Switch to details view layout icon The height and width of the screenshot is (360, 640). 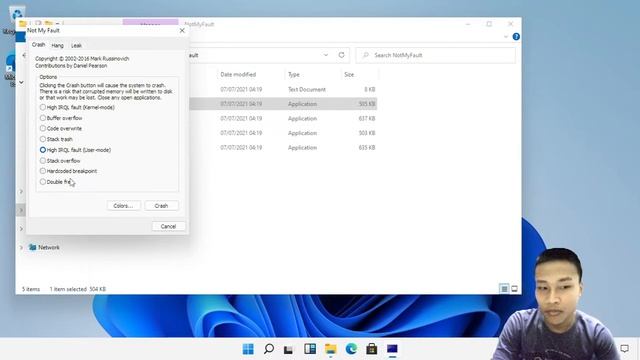pyautogui.click(x=504, y=289)
